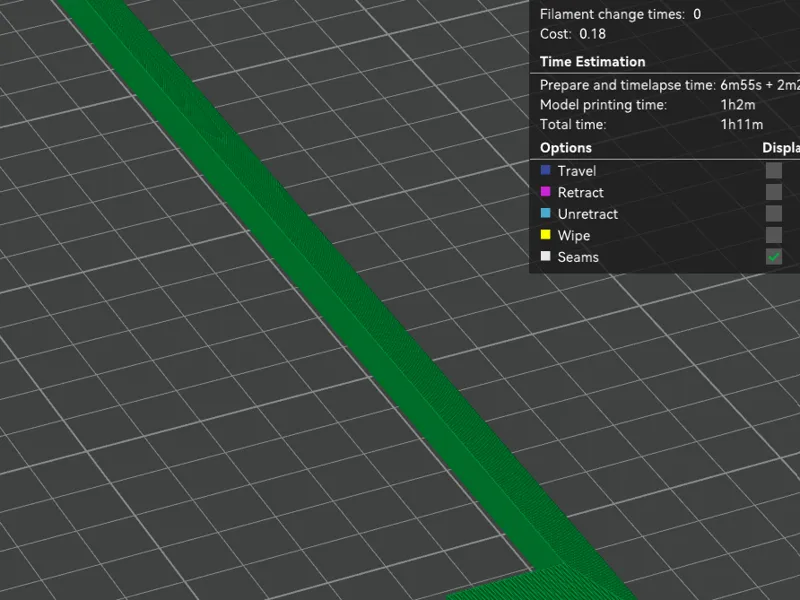The width and height of the screenshot is (800, 600).
Task: Click the Model printing time value 1h2m
Action: tap(738, 105)
